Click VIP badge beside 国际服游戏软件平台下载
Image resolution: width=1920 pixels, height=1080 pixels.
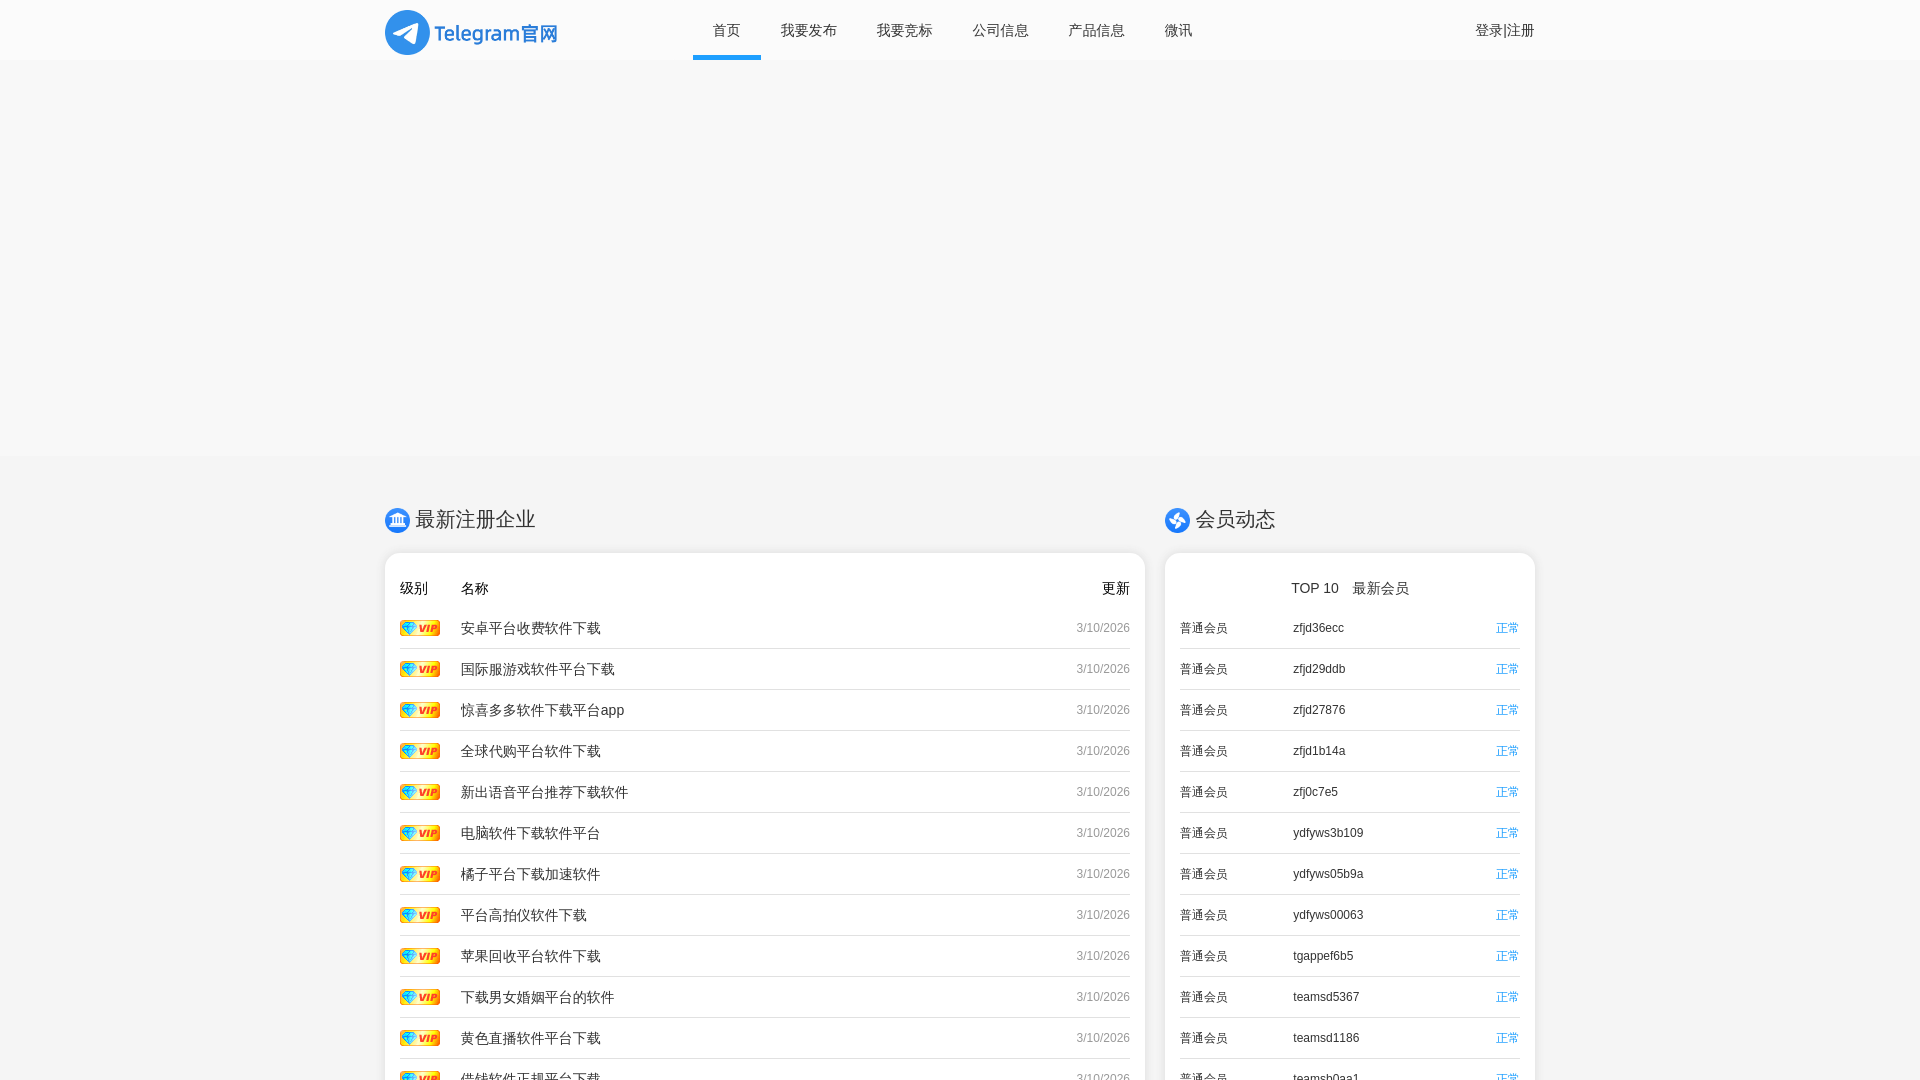[x=420, y=669]
